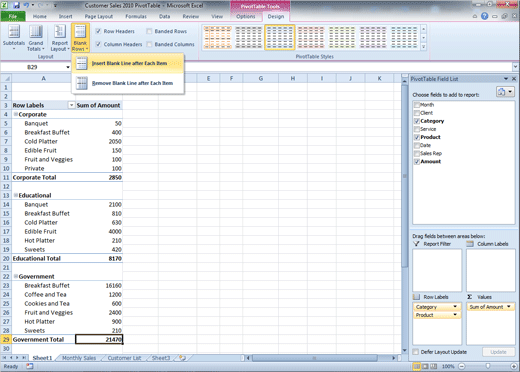Toggle the Row Headers checkbox
Screen dimensions: 520x372
[98, 31]
